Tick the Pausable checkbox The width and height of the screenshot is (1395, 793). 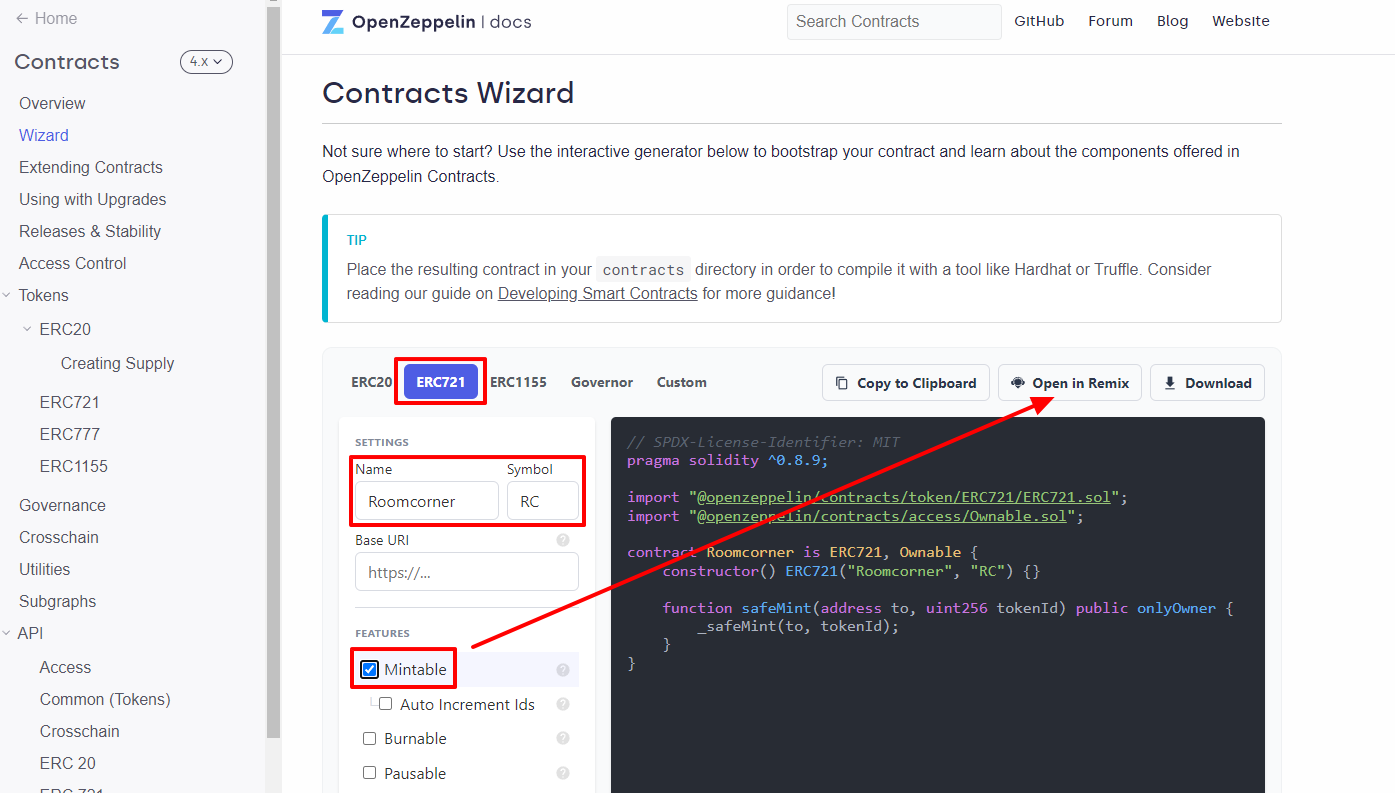coord(369,773)
